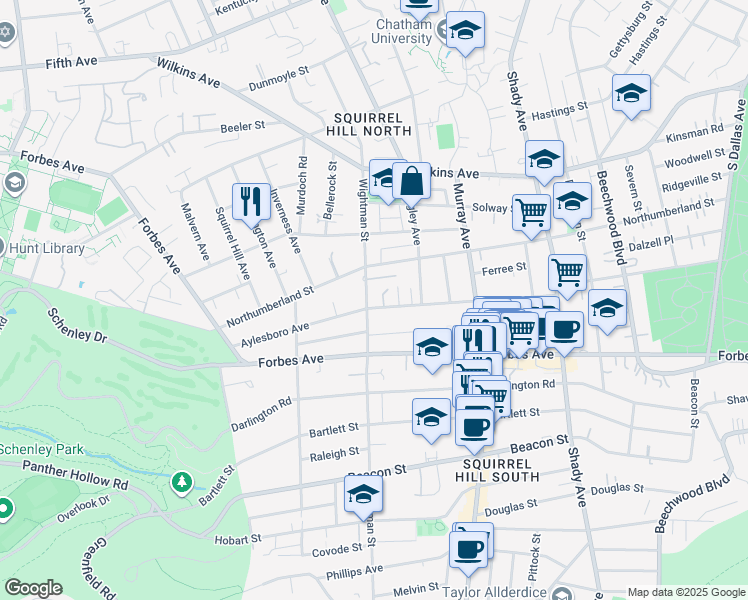The image size is (748, 600).
Task: Select school marker on Wightman St below Beacon St
Action: pos(363,494)
